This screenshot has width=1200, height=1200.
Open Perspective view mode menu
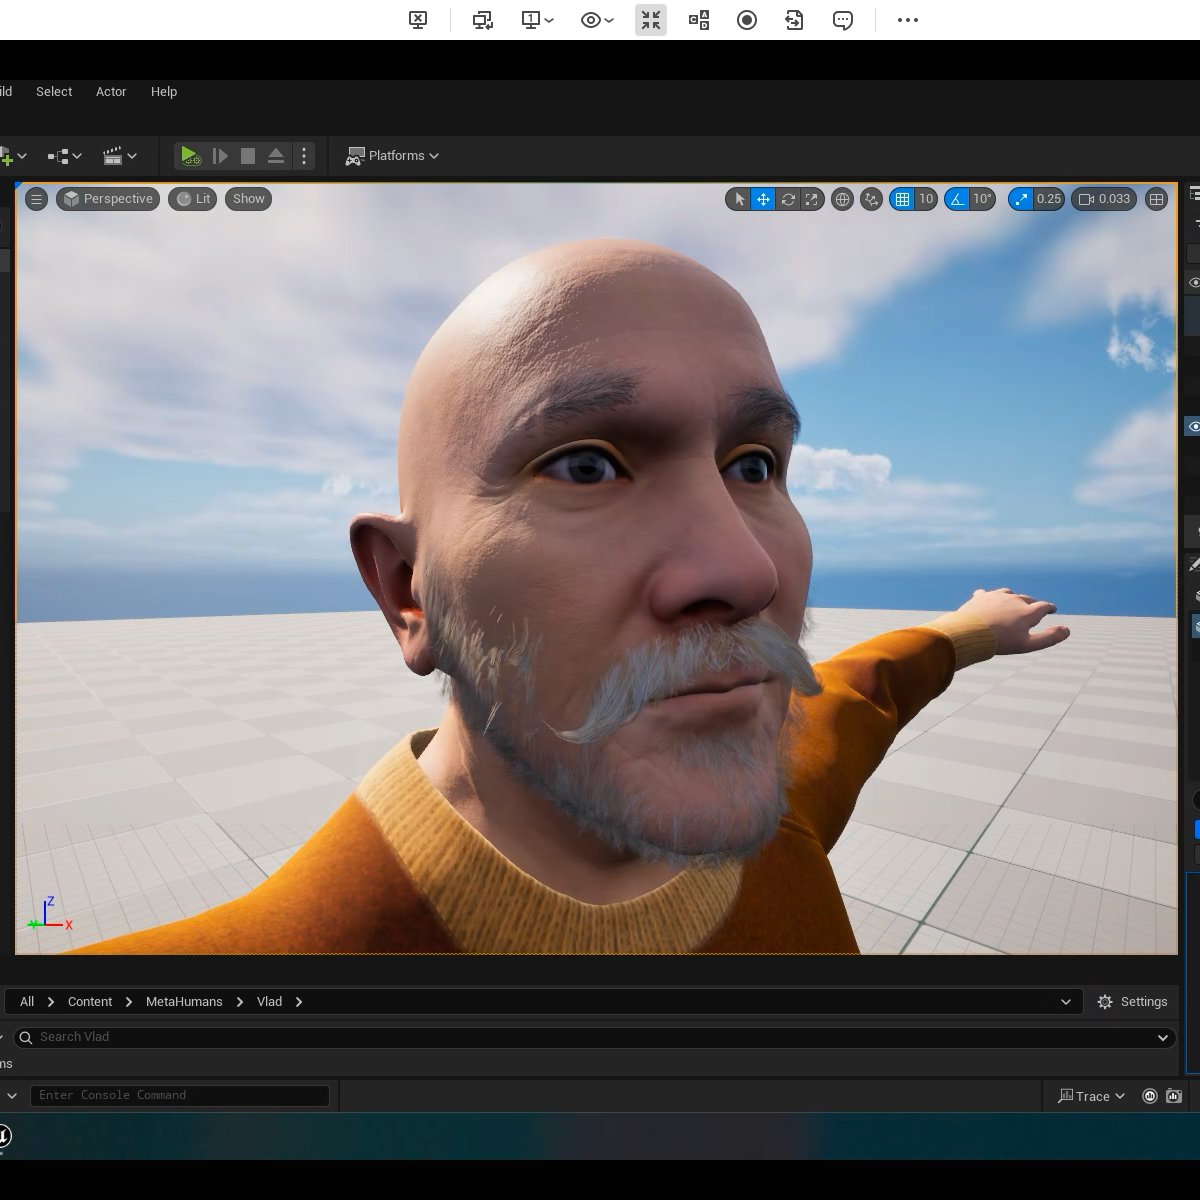pos(108,199)
